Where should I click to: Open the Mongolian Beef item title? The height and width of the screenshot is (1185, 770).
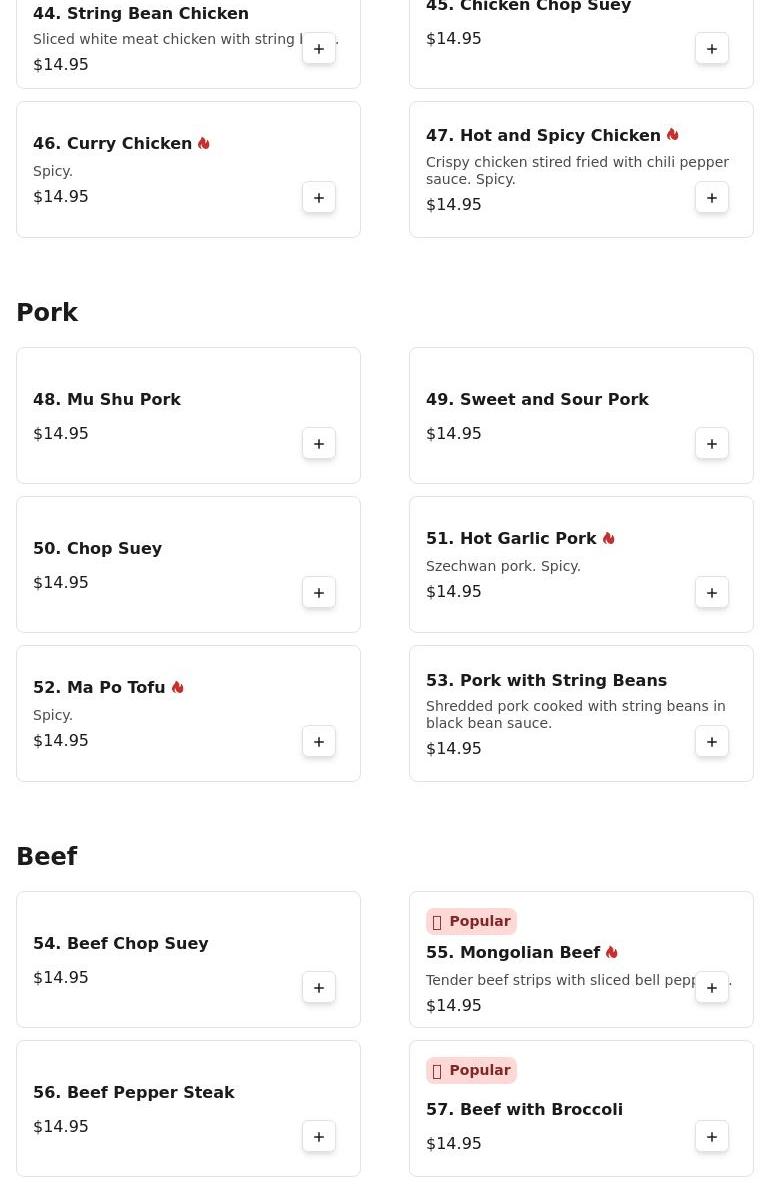click(513, 953)
